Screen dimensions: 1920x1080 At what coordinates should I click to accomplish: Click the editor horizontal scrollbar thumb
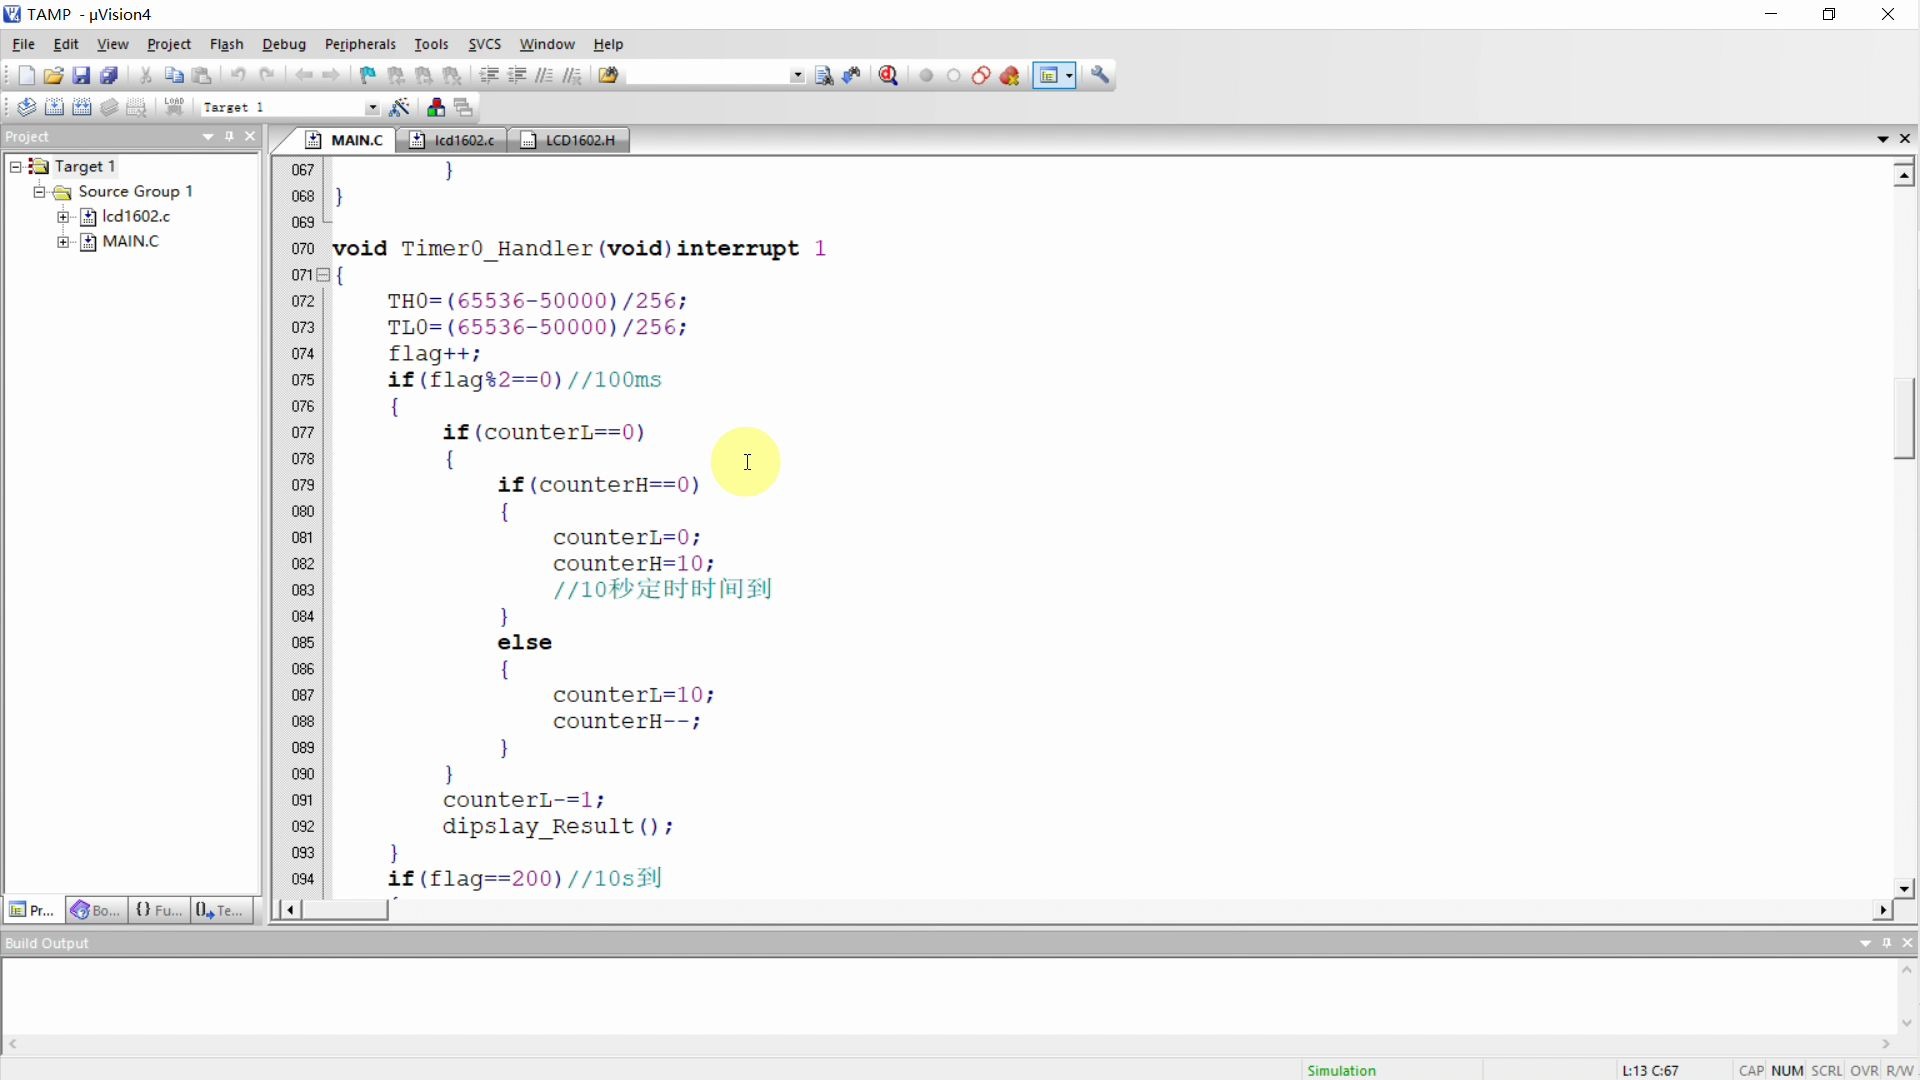click(x=345, y=910)
